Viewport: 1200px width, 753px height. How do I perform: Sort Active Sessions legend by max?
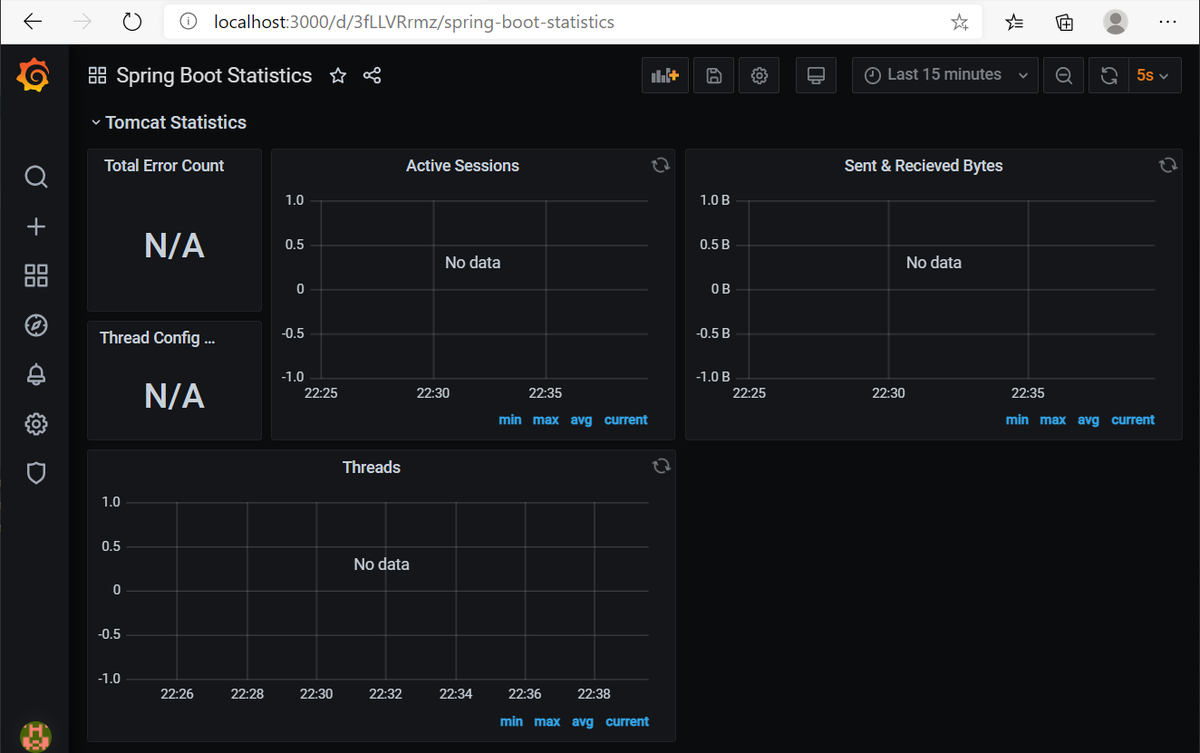pyautogui.click(x=546, y=420)
